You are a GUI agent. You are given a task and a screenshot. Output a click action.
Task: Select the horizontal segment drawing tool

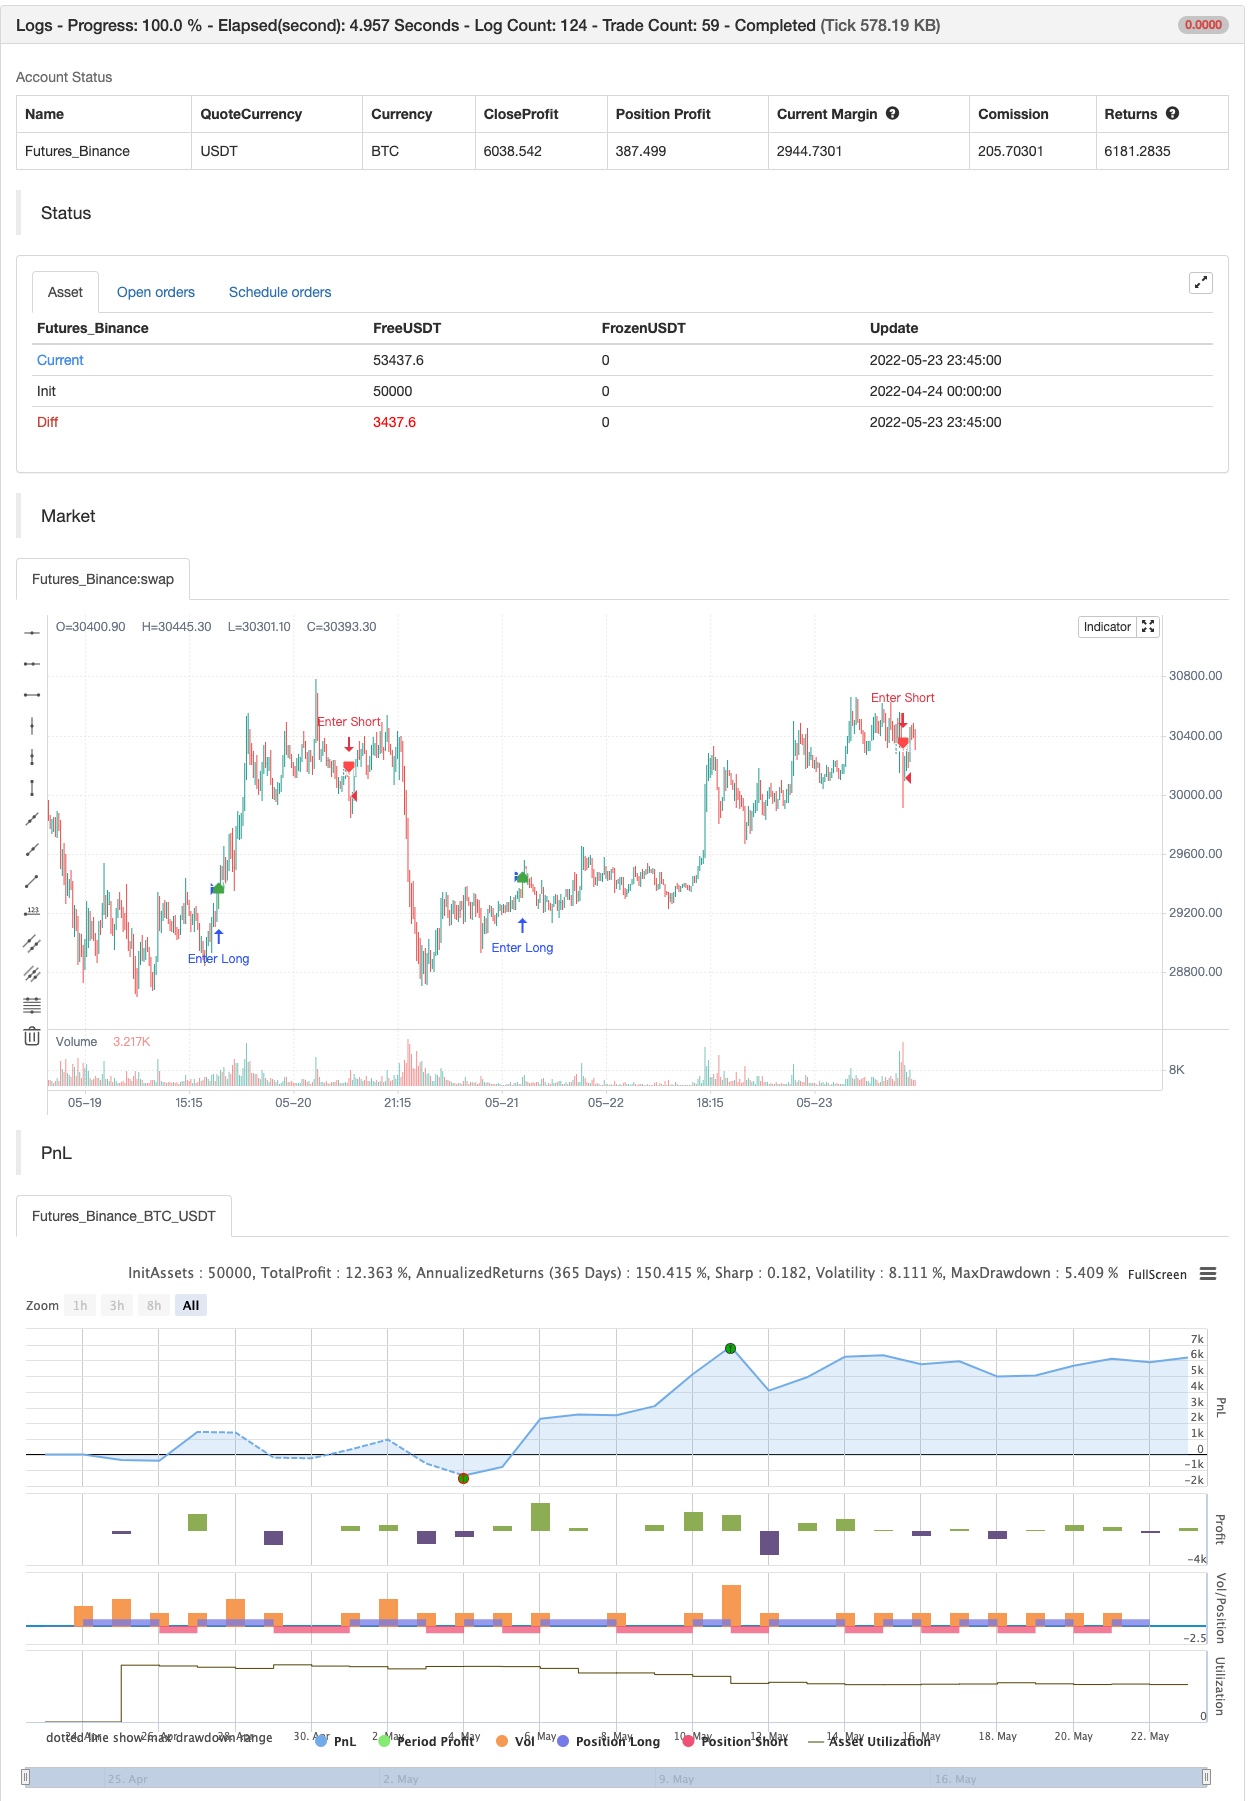(32, 695)
